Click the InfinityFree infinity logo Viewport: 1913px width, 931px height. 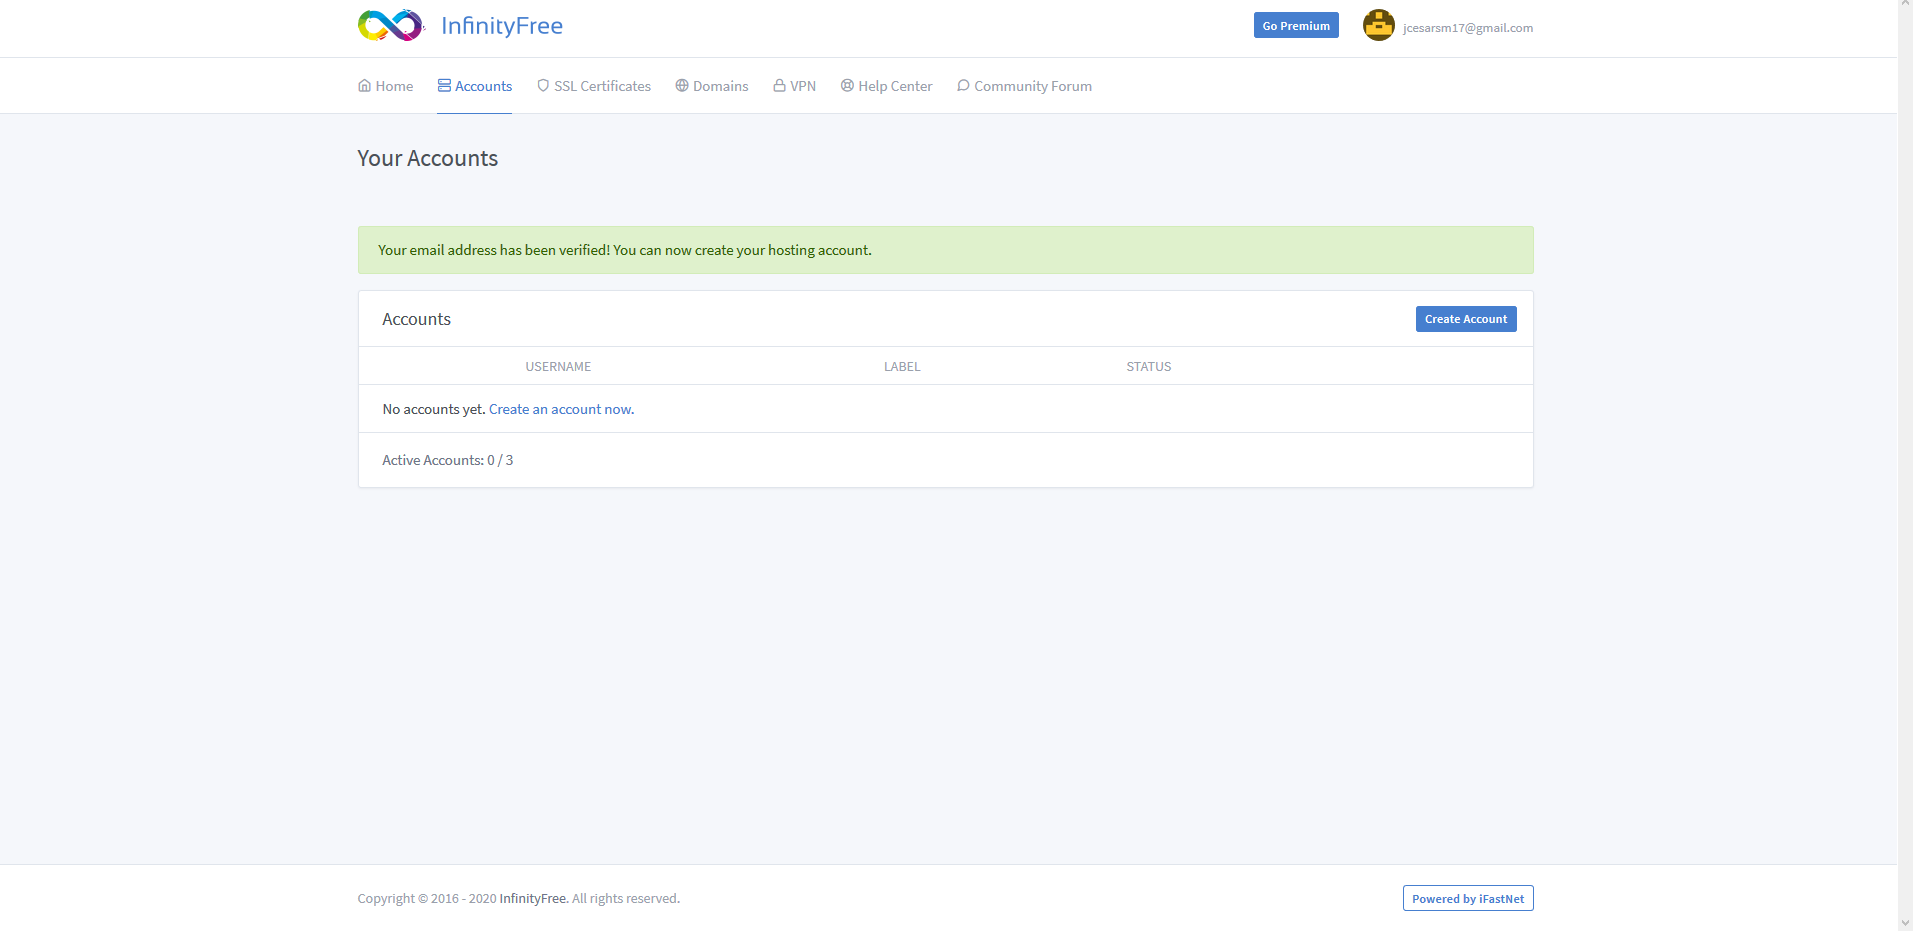[x=389, y=25]
